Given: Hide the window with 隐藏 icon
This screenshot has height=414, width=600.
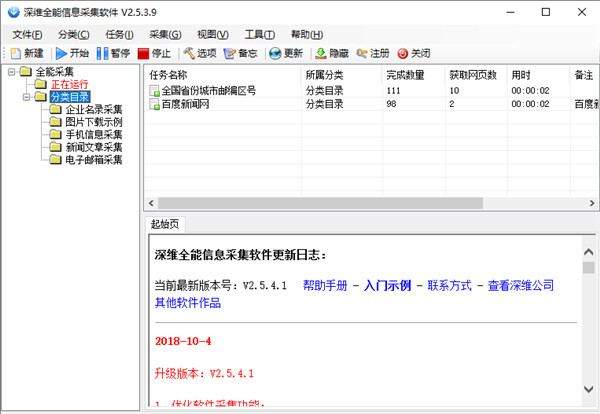Looking at the screenshot, I should tap(321, 53).
